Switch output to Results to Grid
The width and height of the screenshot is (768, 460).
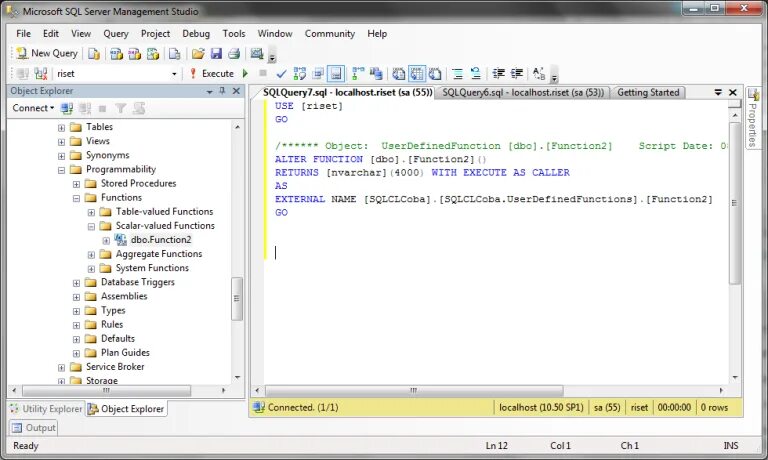pyautogui.click(x=417, y=73)
